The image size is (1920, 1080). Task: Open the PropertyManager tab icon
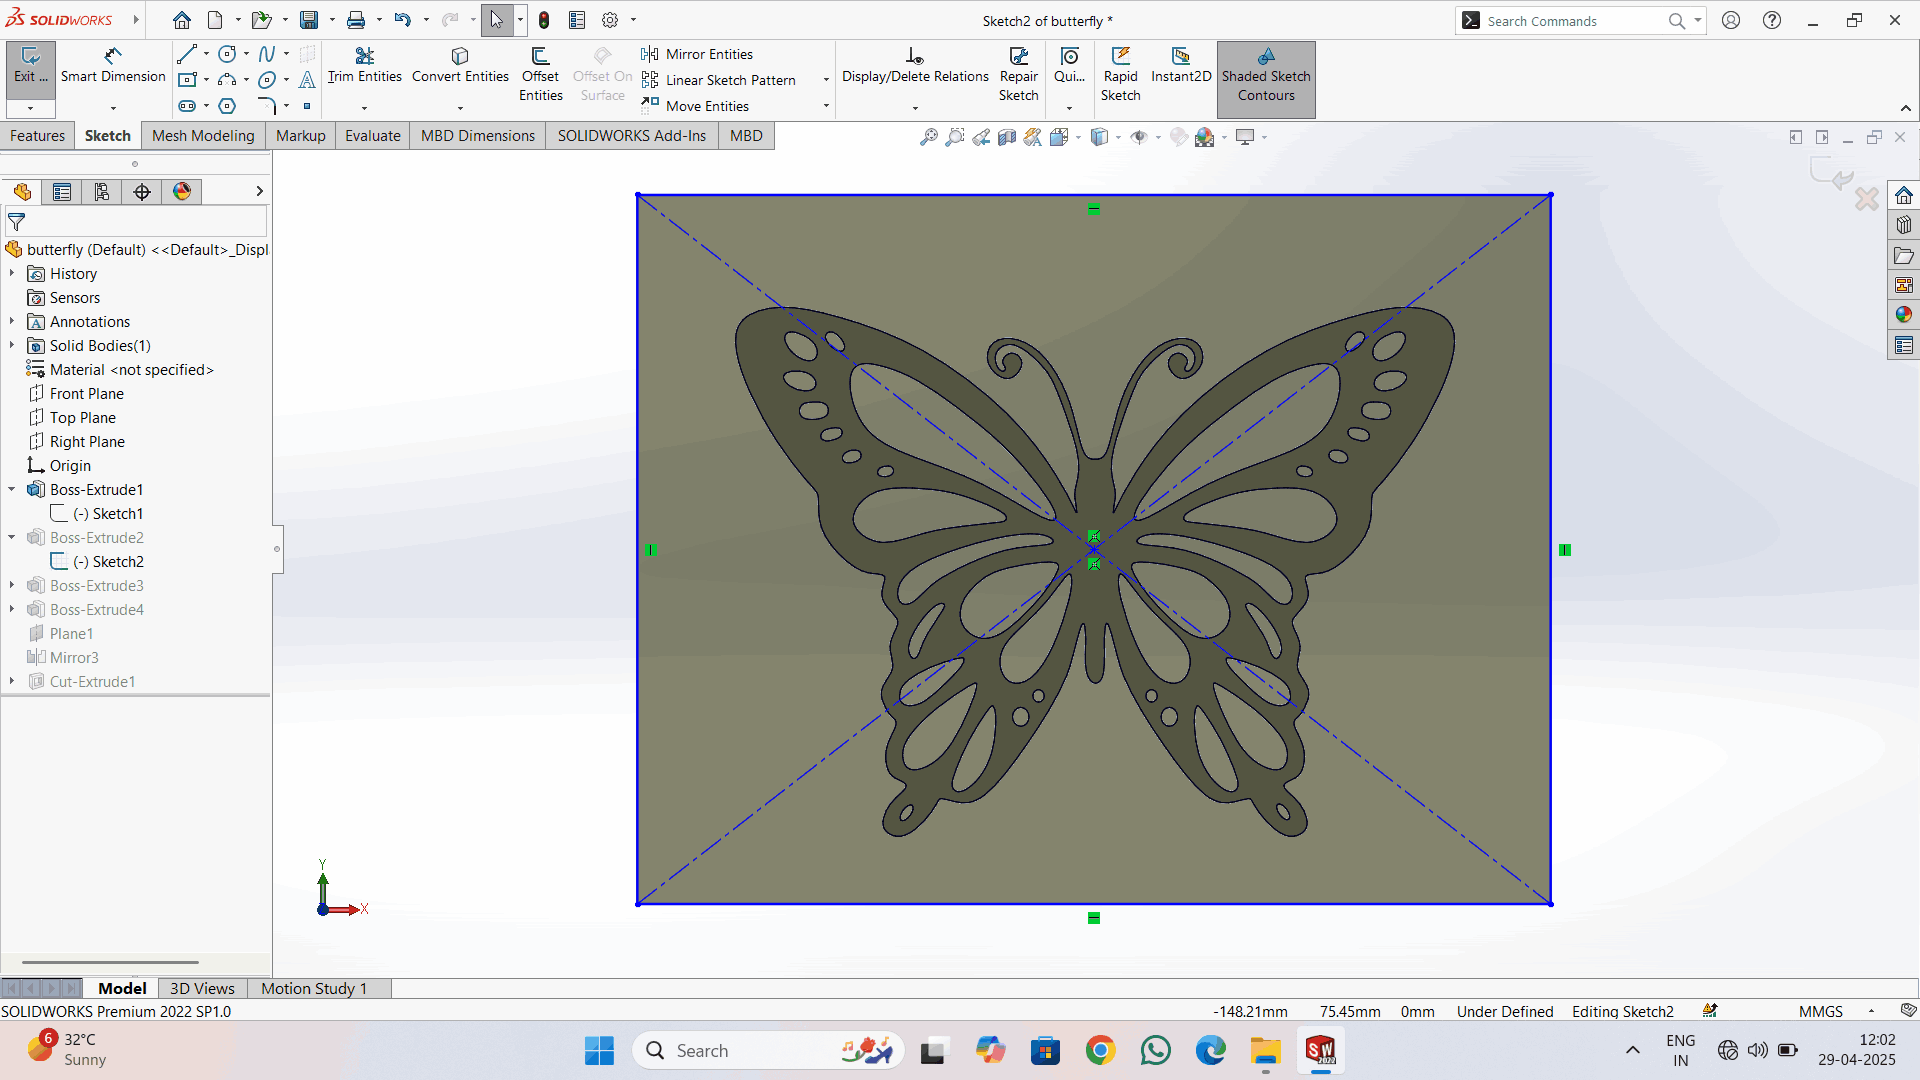click(62, 192)
